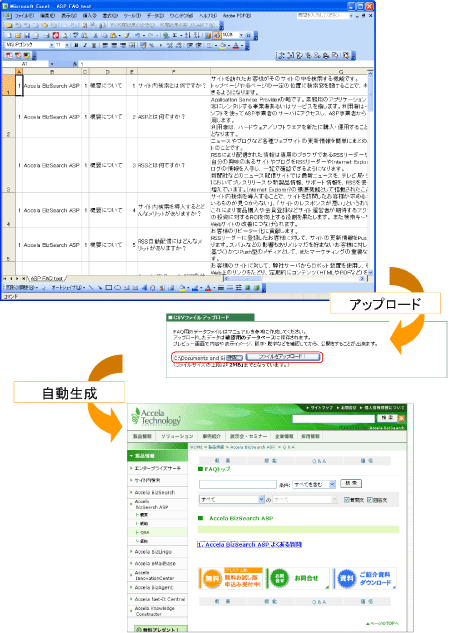Click the Merge and Center icon
The image size is (450, 633).
[132, 45]
